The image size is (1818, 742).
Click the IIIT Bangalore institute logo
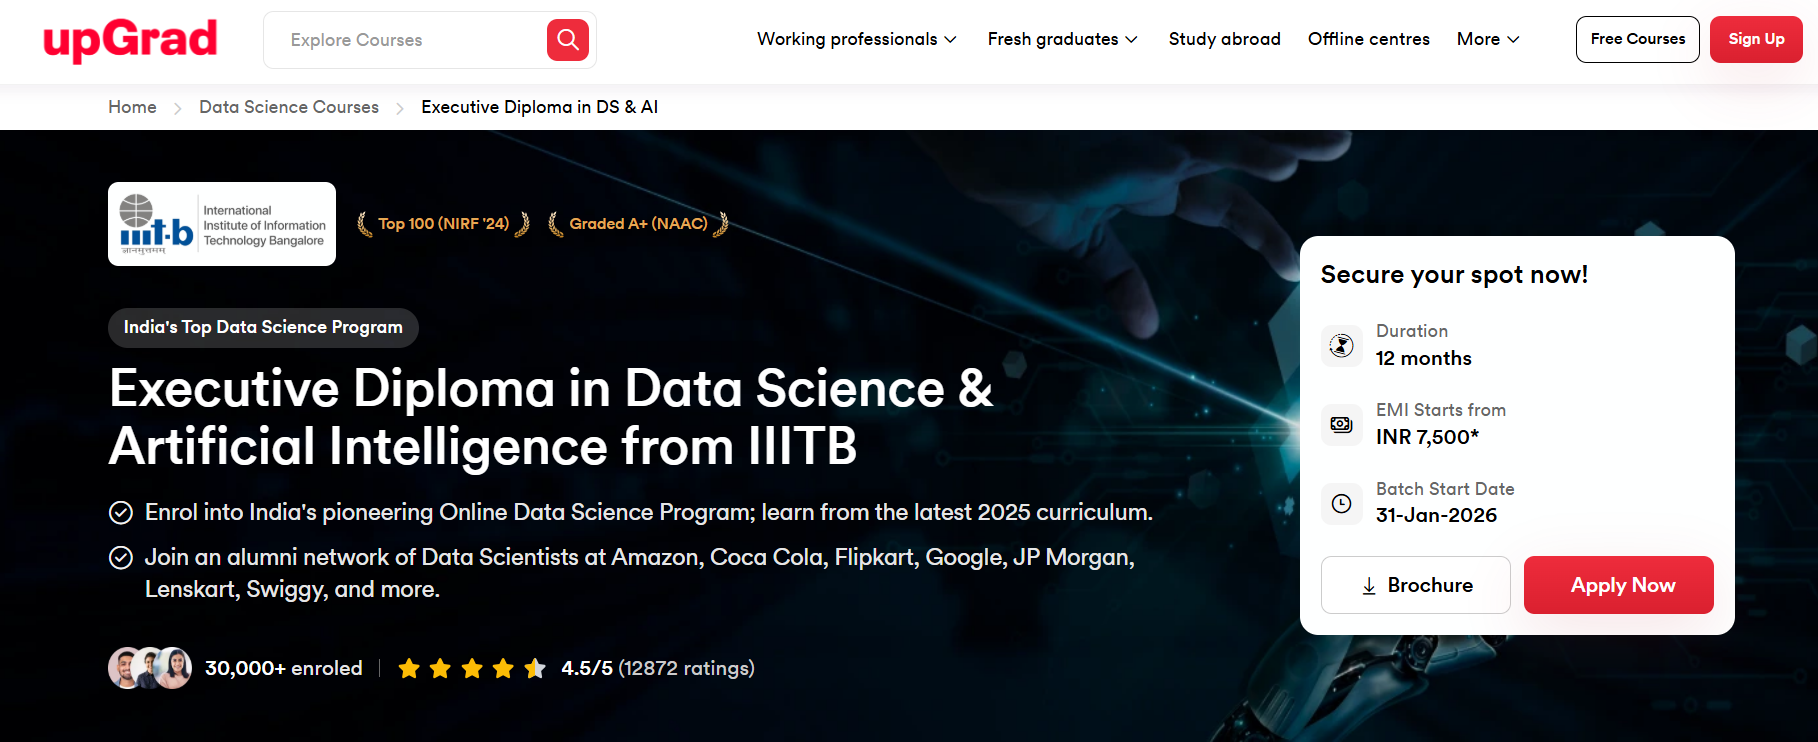(x=222, y=224)
